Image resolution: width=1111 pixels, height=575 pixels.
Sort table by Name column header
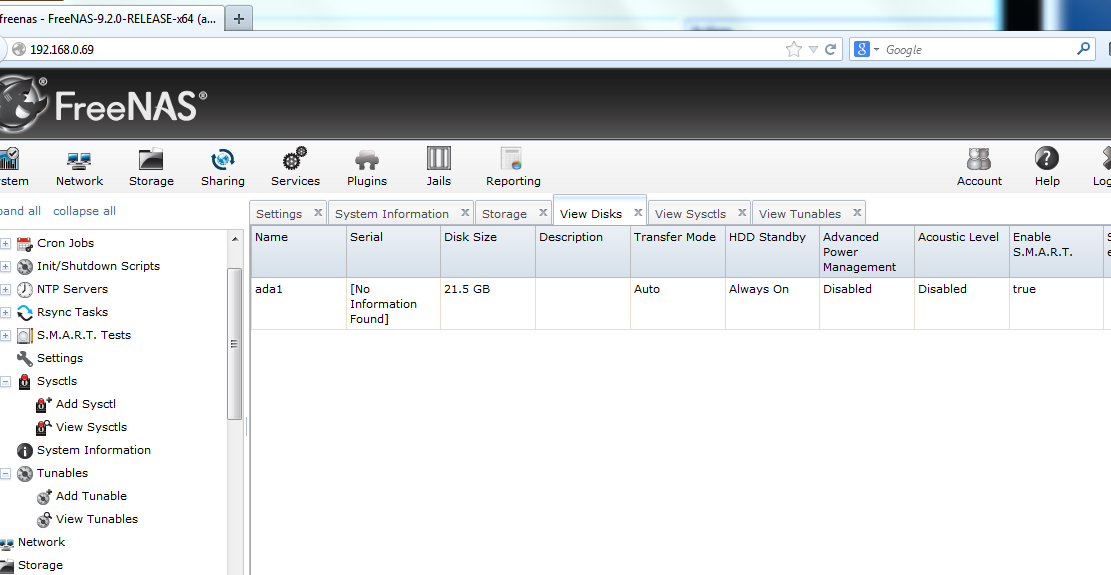(x=298, y=251)
